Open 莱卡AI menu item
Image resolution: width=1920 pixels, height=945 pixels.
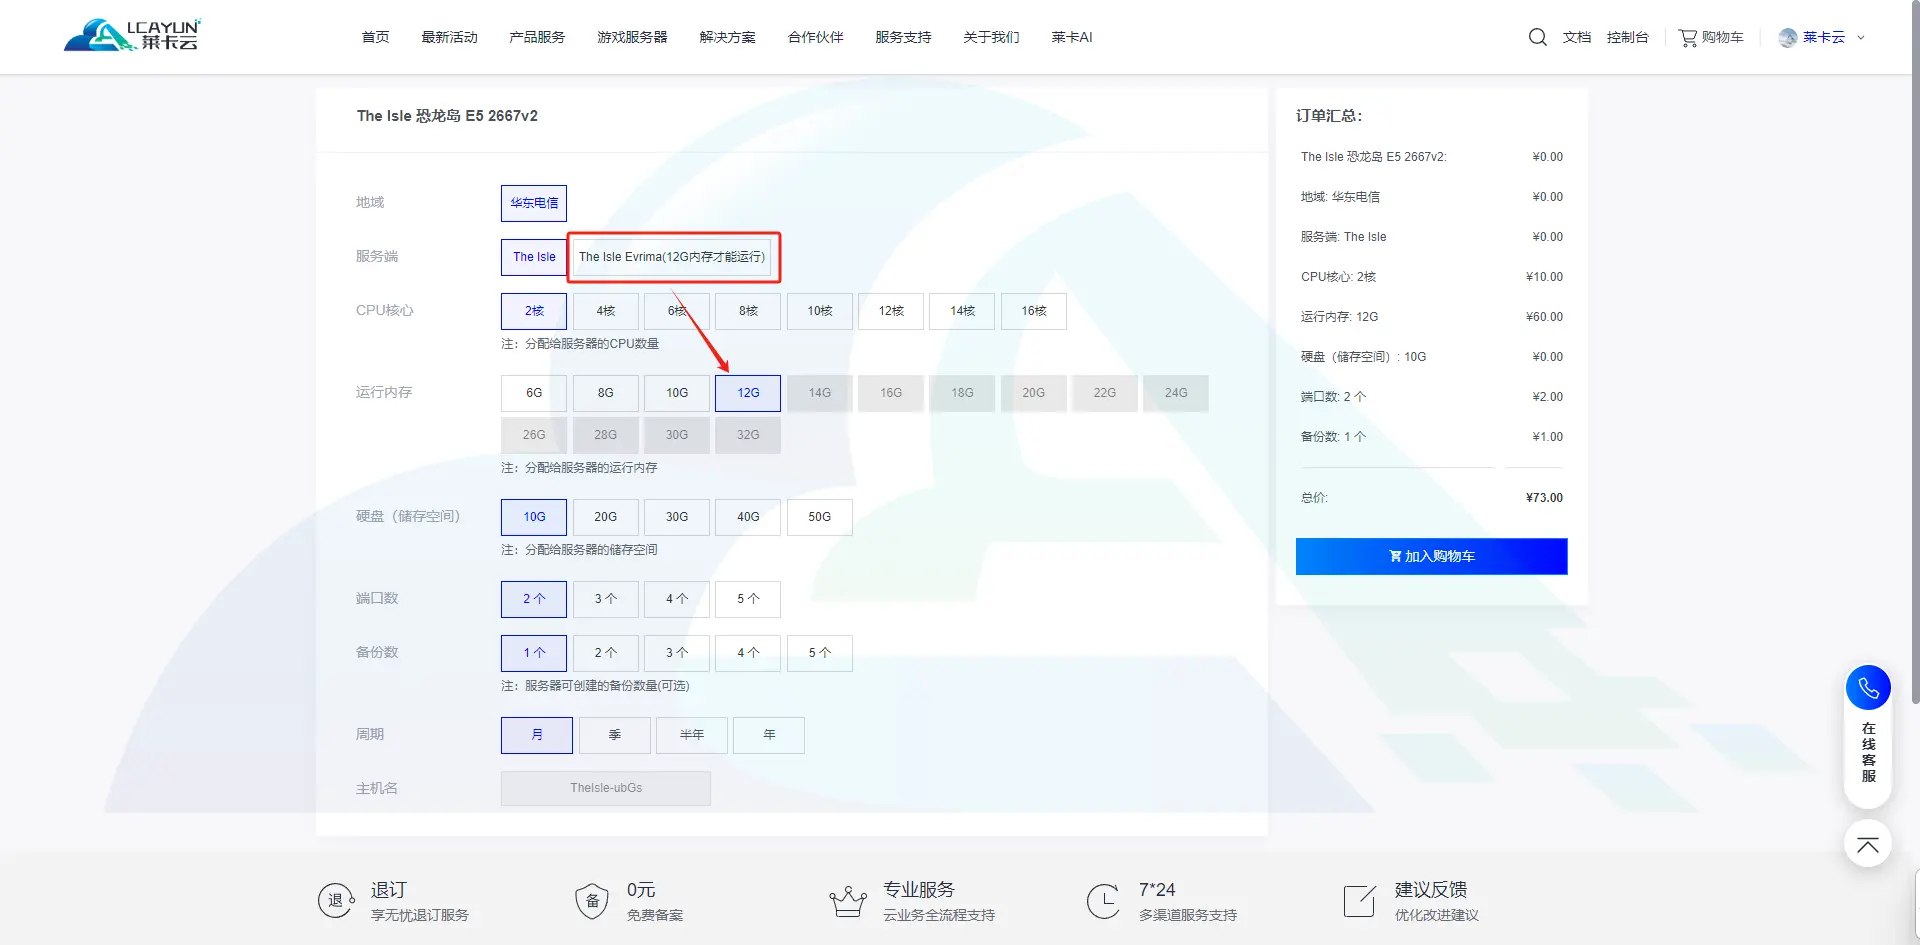click(1072, 37)
